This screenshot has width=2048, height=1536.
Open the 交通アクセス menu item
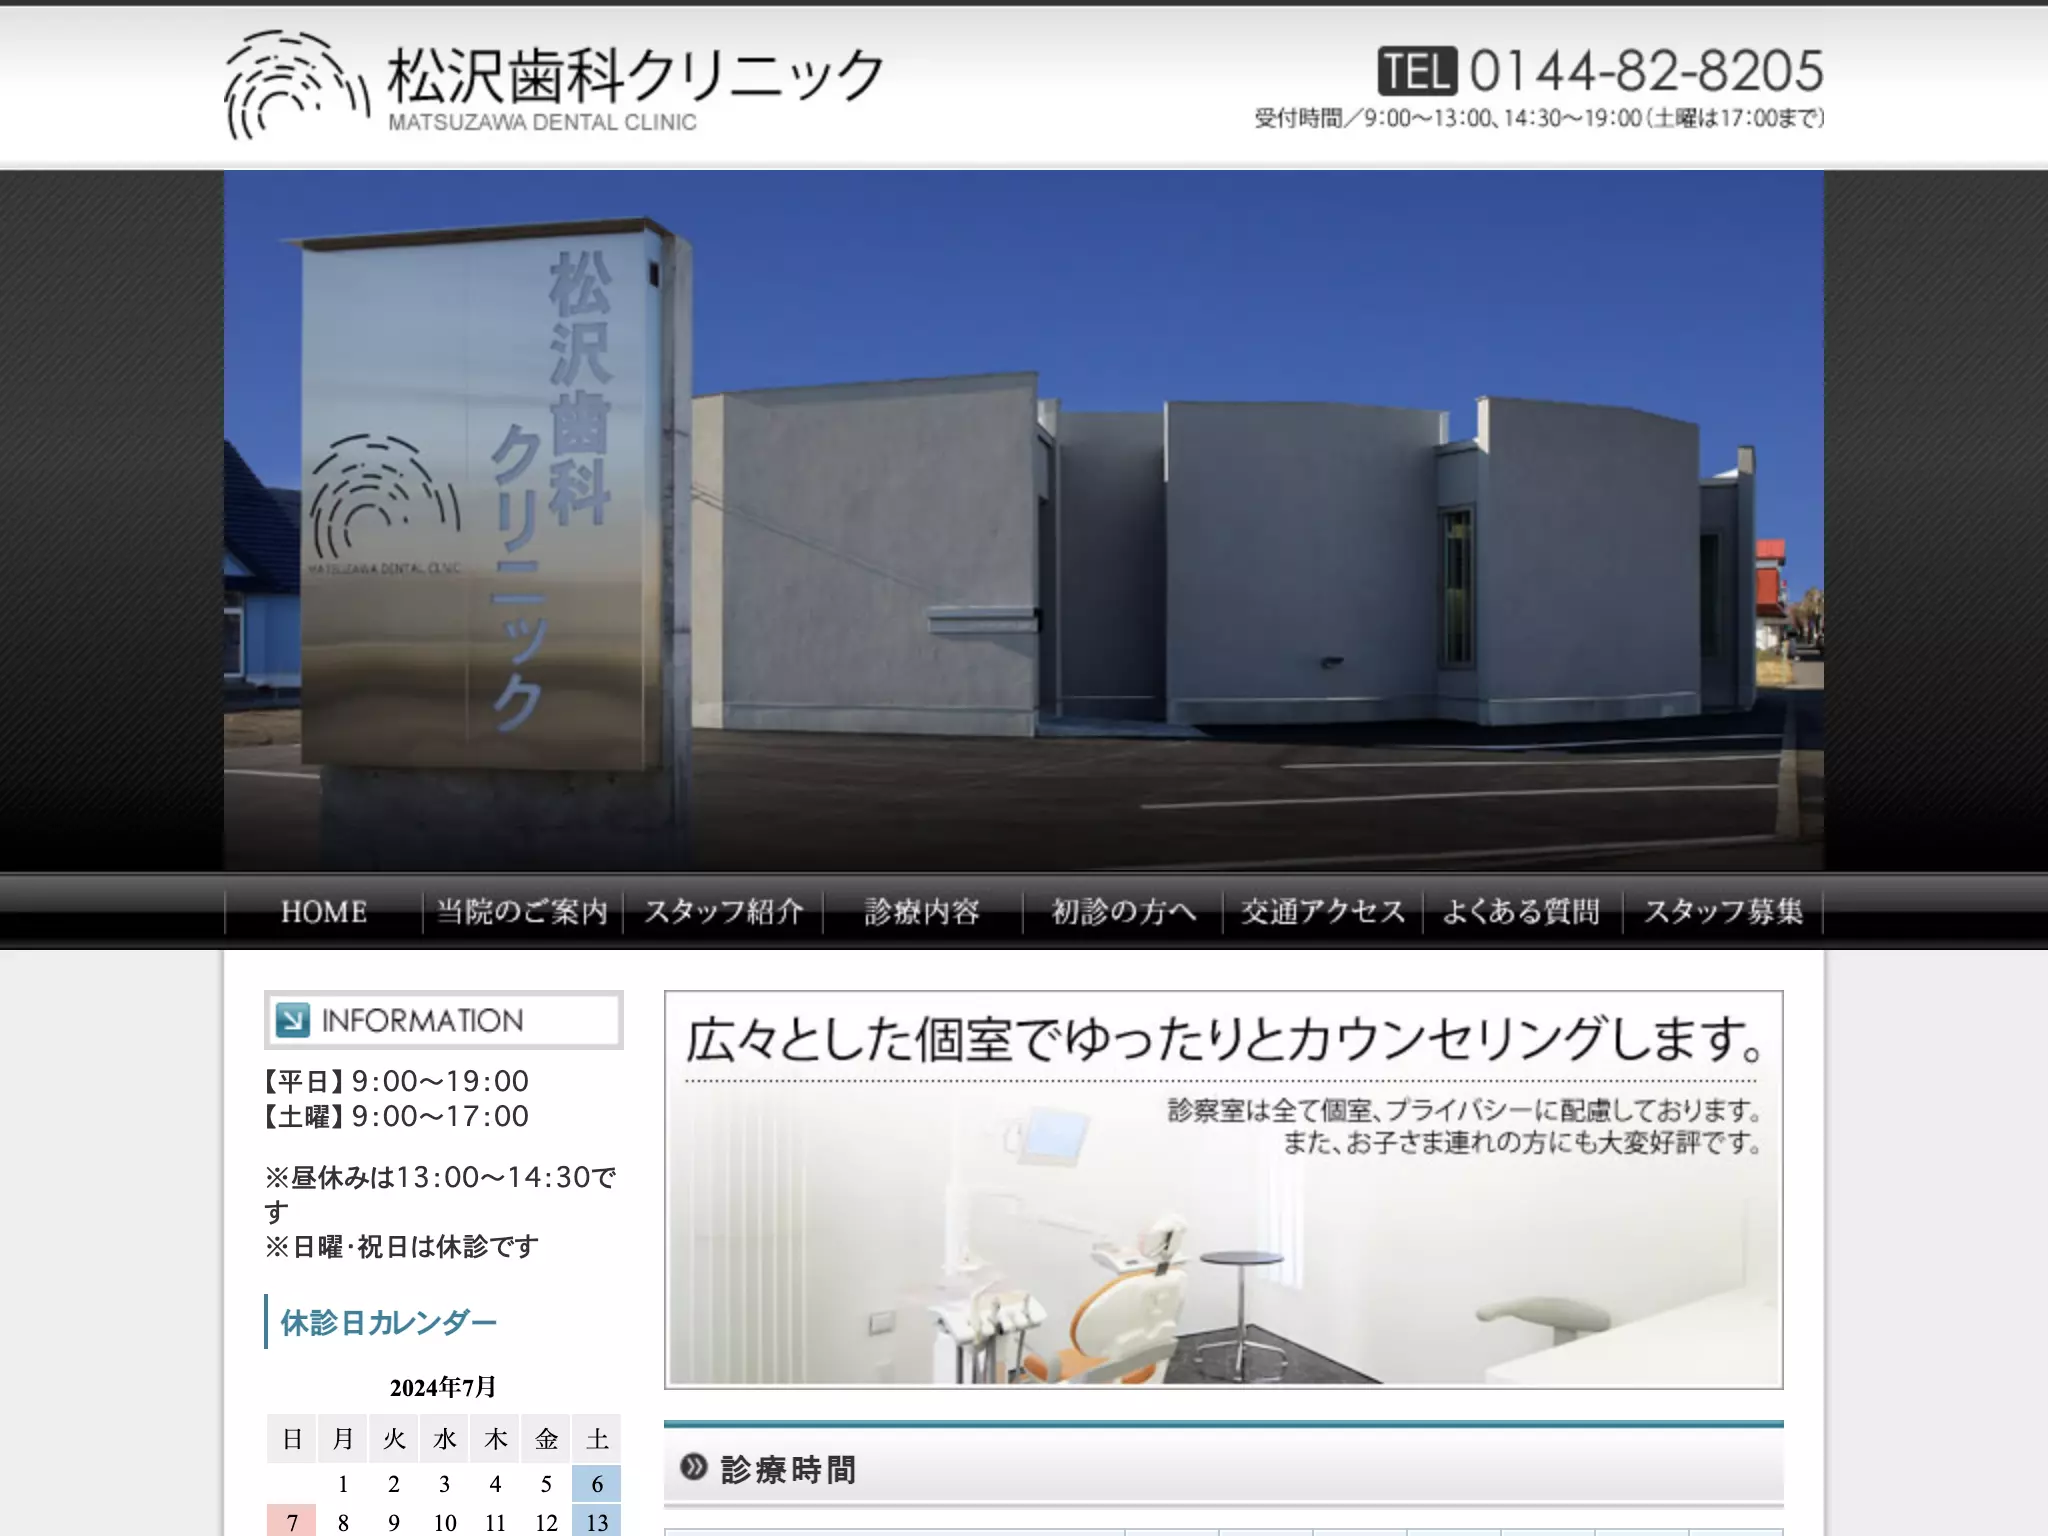(1323, 912)
